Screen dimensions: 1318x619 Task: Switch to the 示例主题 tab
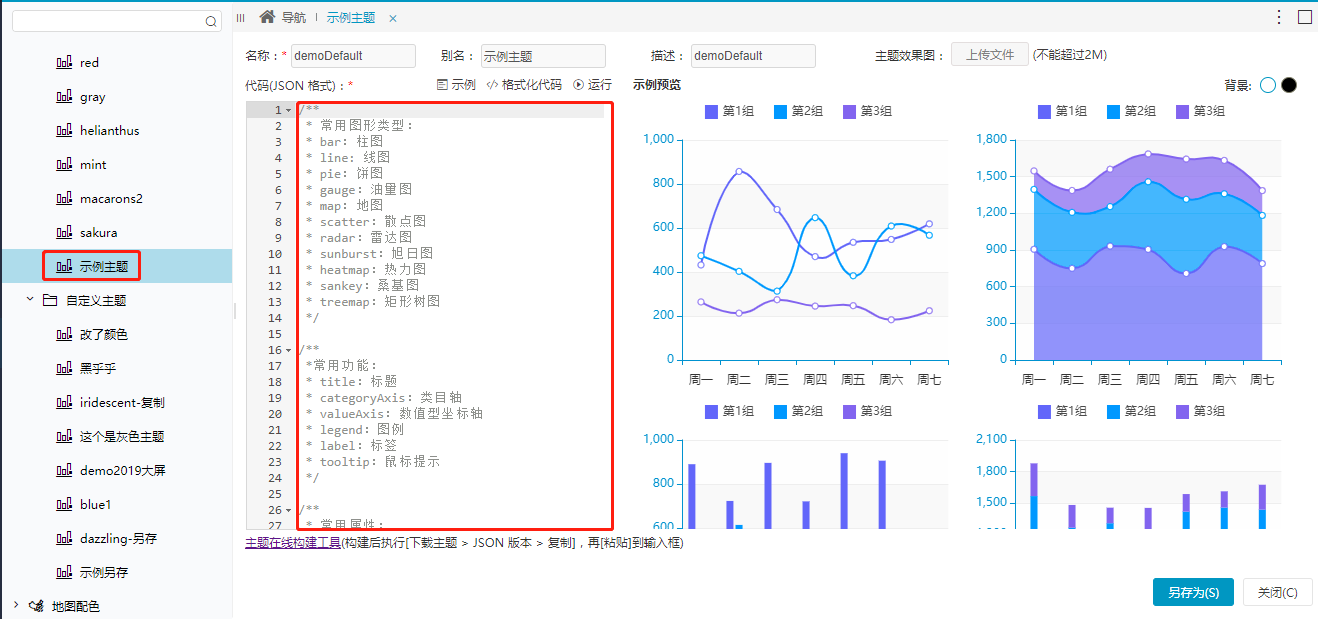351,18
